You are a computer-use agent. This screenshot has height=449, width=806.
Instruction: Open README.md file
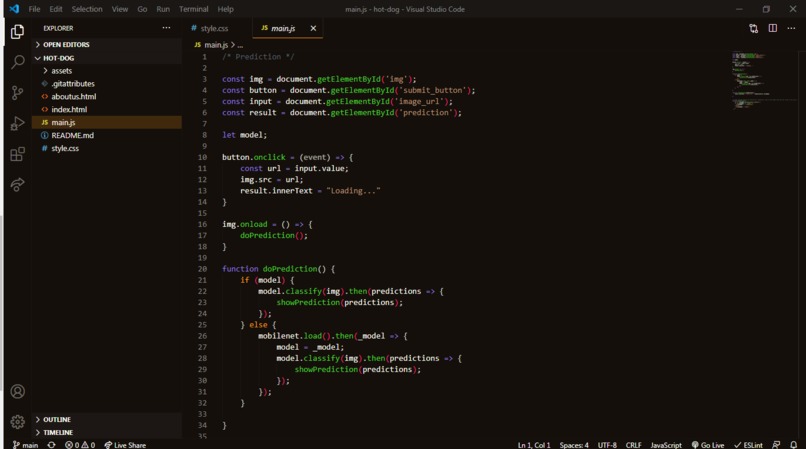coord(106,135)
